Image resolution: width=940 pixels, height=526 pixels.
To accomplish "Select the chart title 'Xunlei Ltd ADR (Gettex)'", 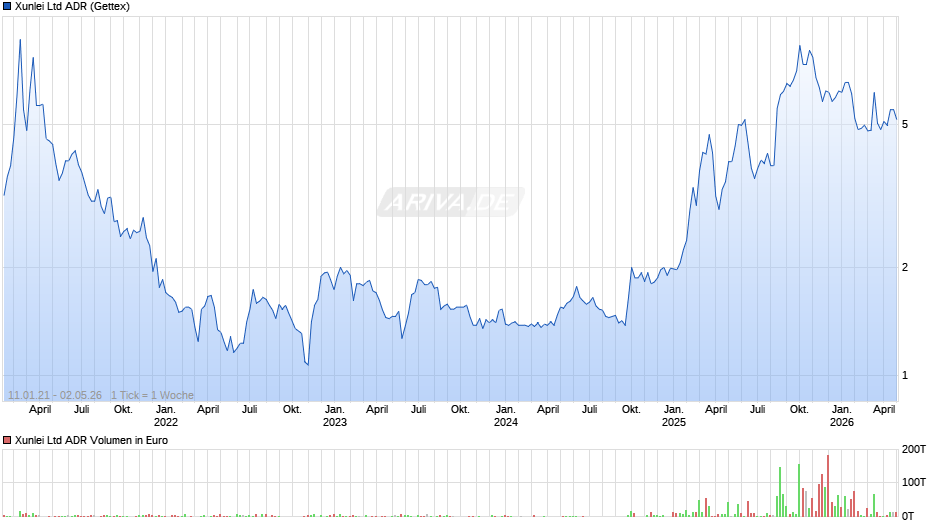I will coord(72,7).
